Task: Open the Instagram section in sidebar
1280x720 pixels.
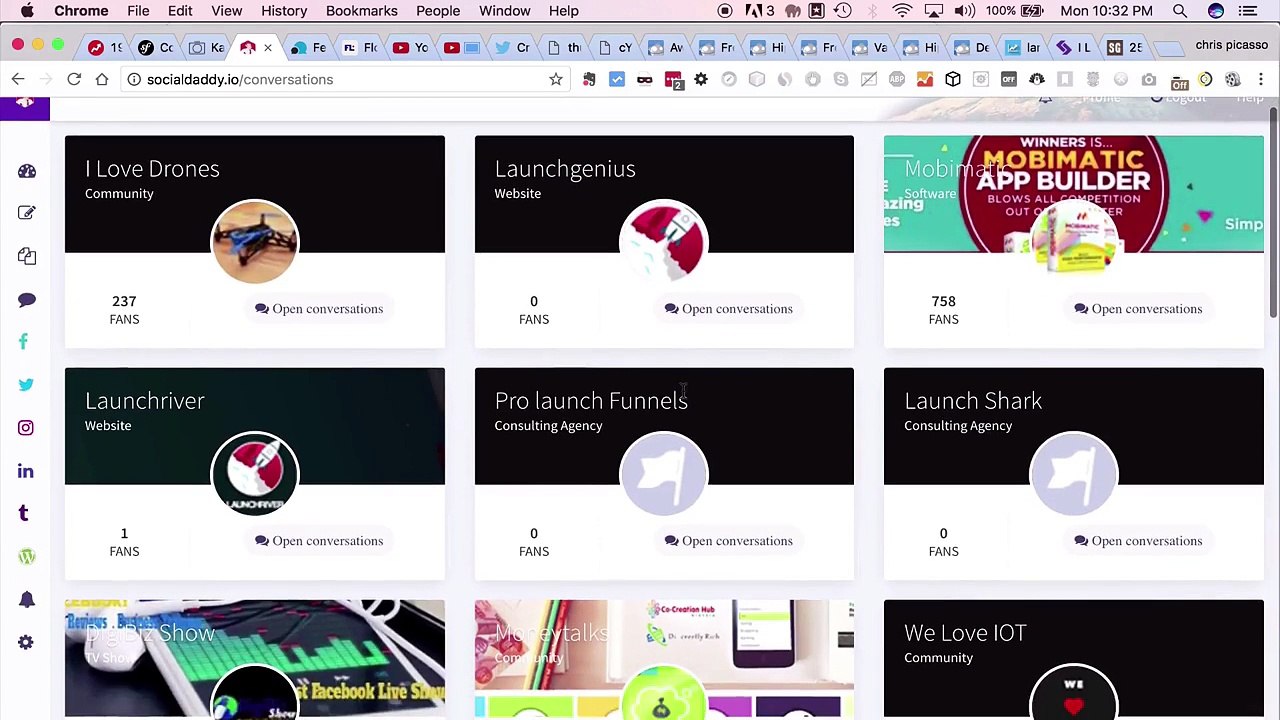Action: point(26,428)
